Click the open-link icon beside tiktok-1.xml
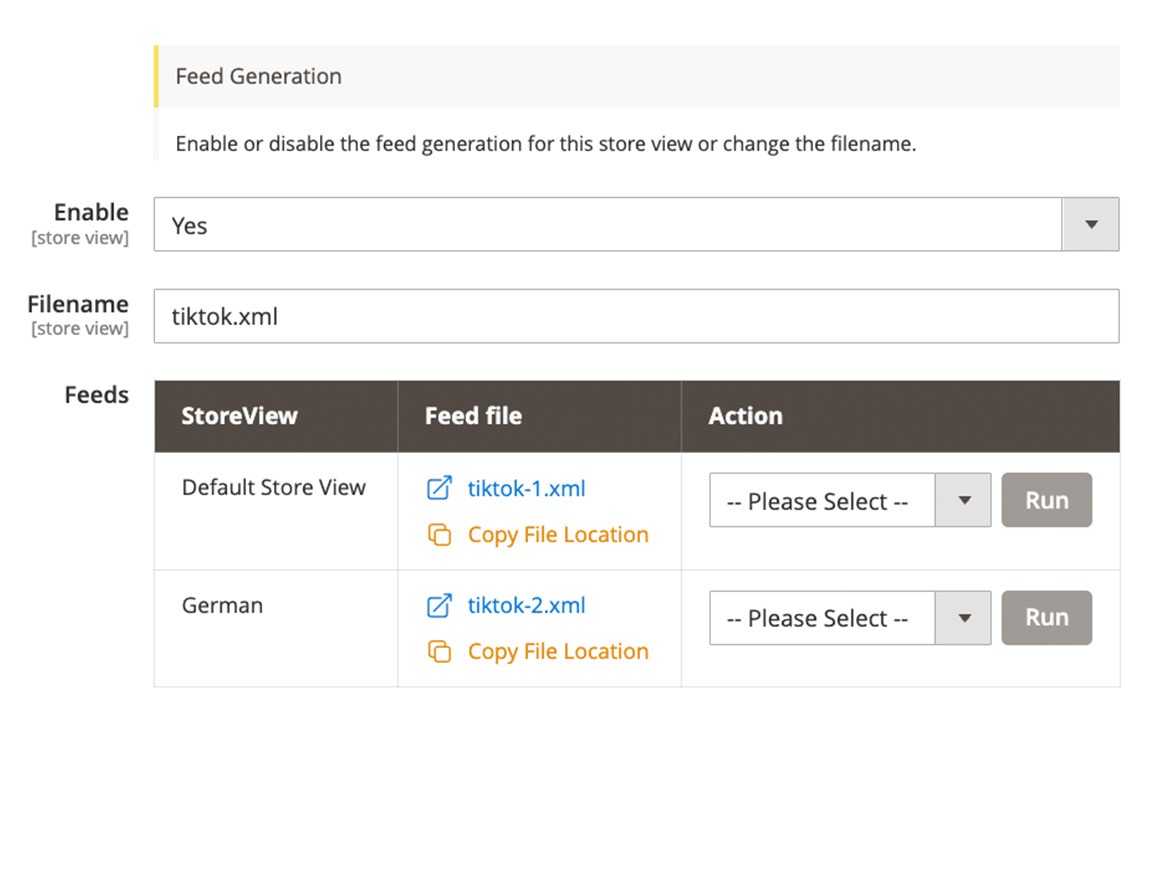1168x887 pixels. pyautogui.click(x=439, y=489)
